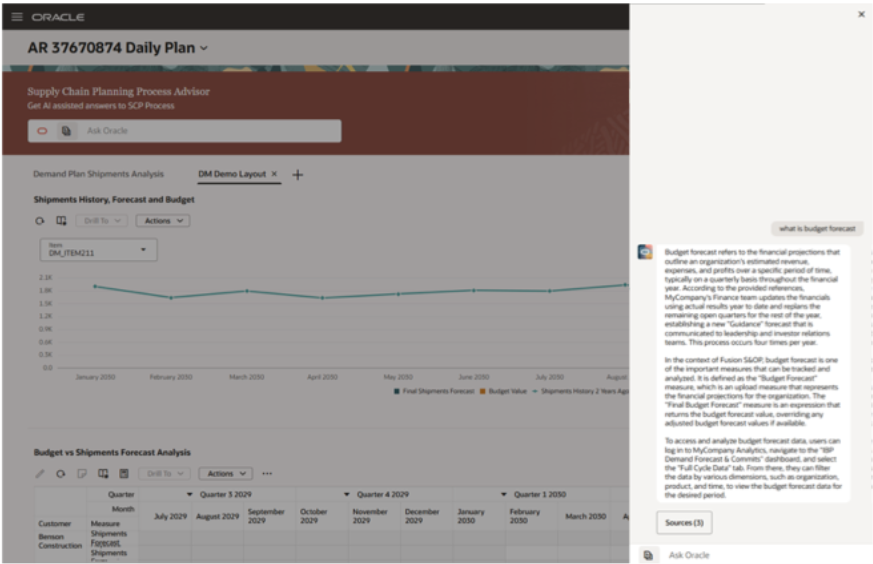This screenshot has width=873, height=564.
Task: Click the Budget Value legend swatch
Action: coord(482,391)
